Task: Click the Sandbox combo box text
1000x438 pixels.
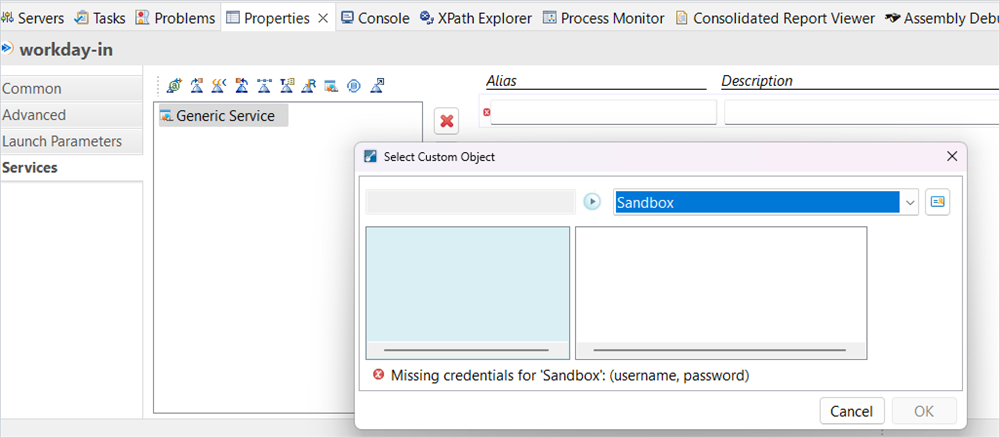Action: coord(757,203)
